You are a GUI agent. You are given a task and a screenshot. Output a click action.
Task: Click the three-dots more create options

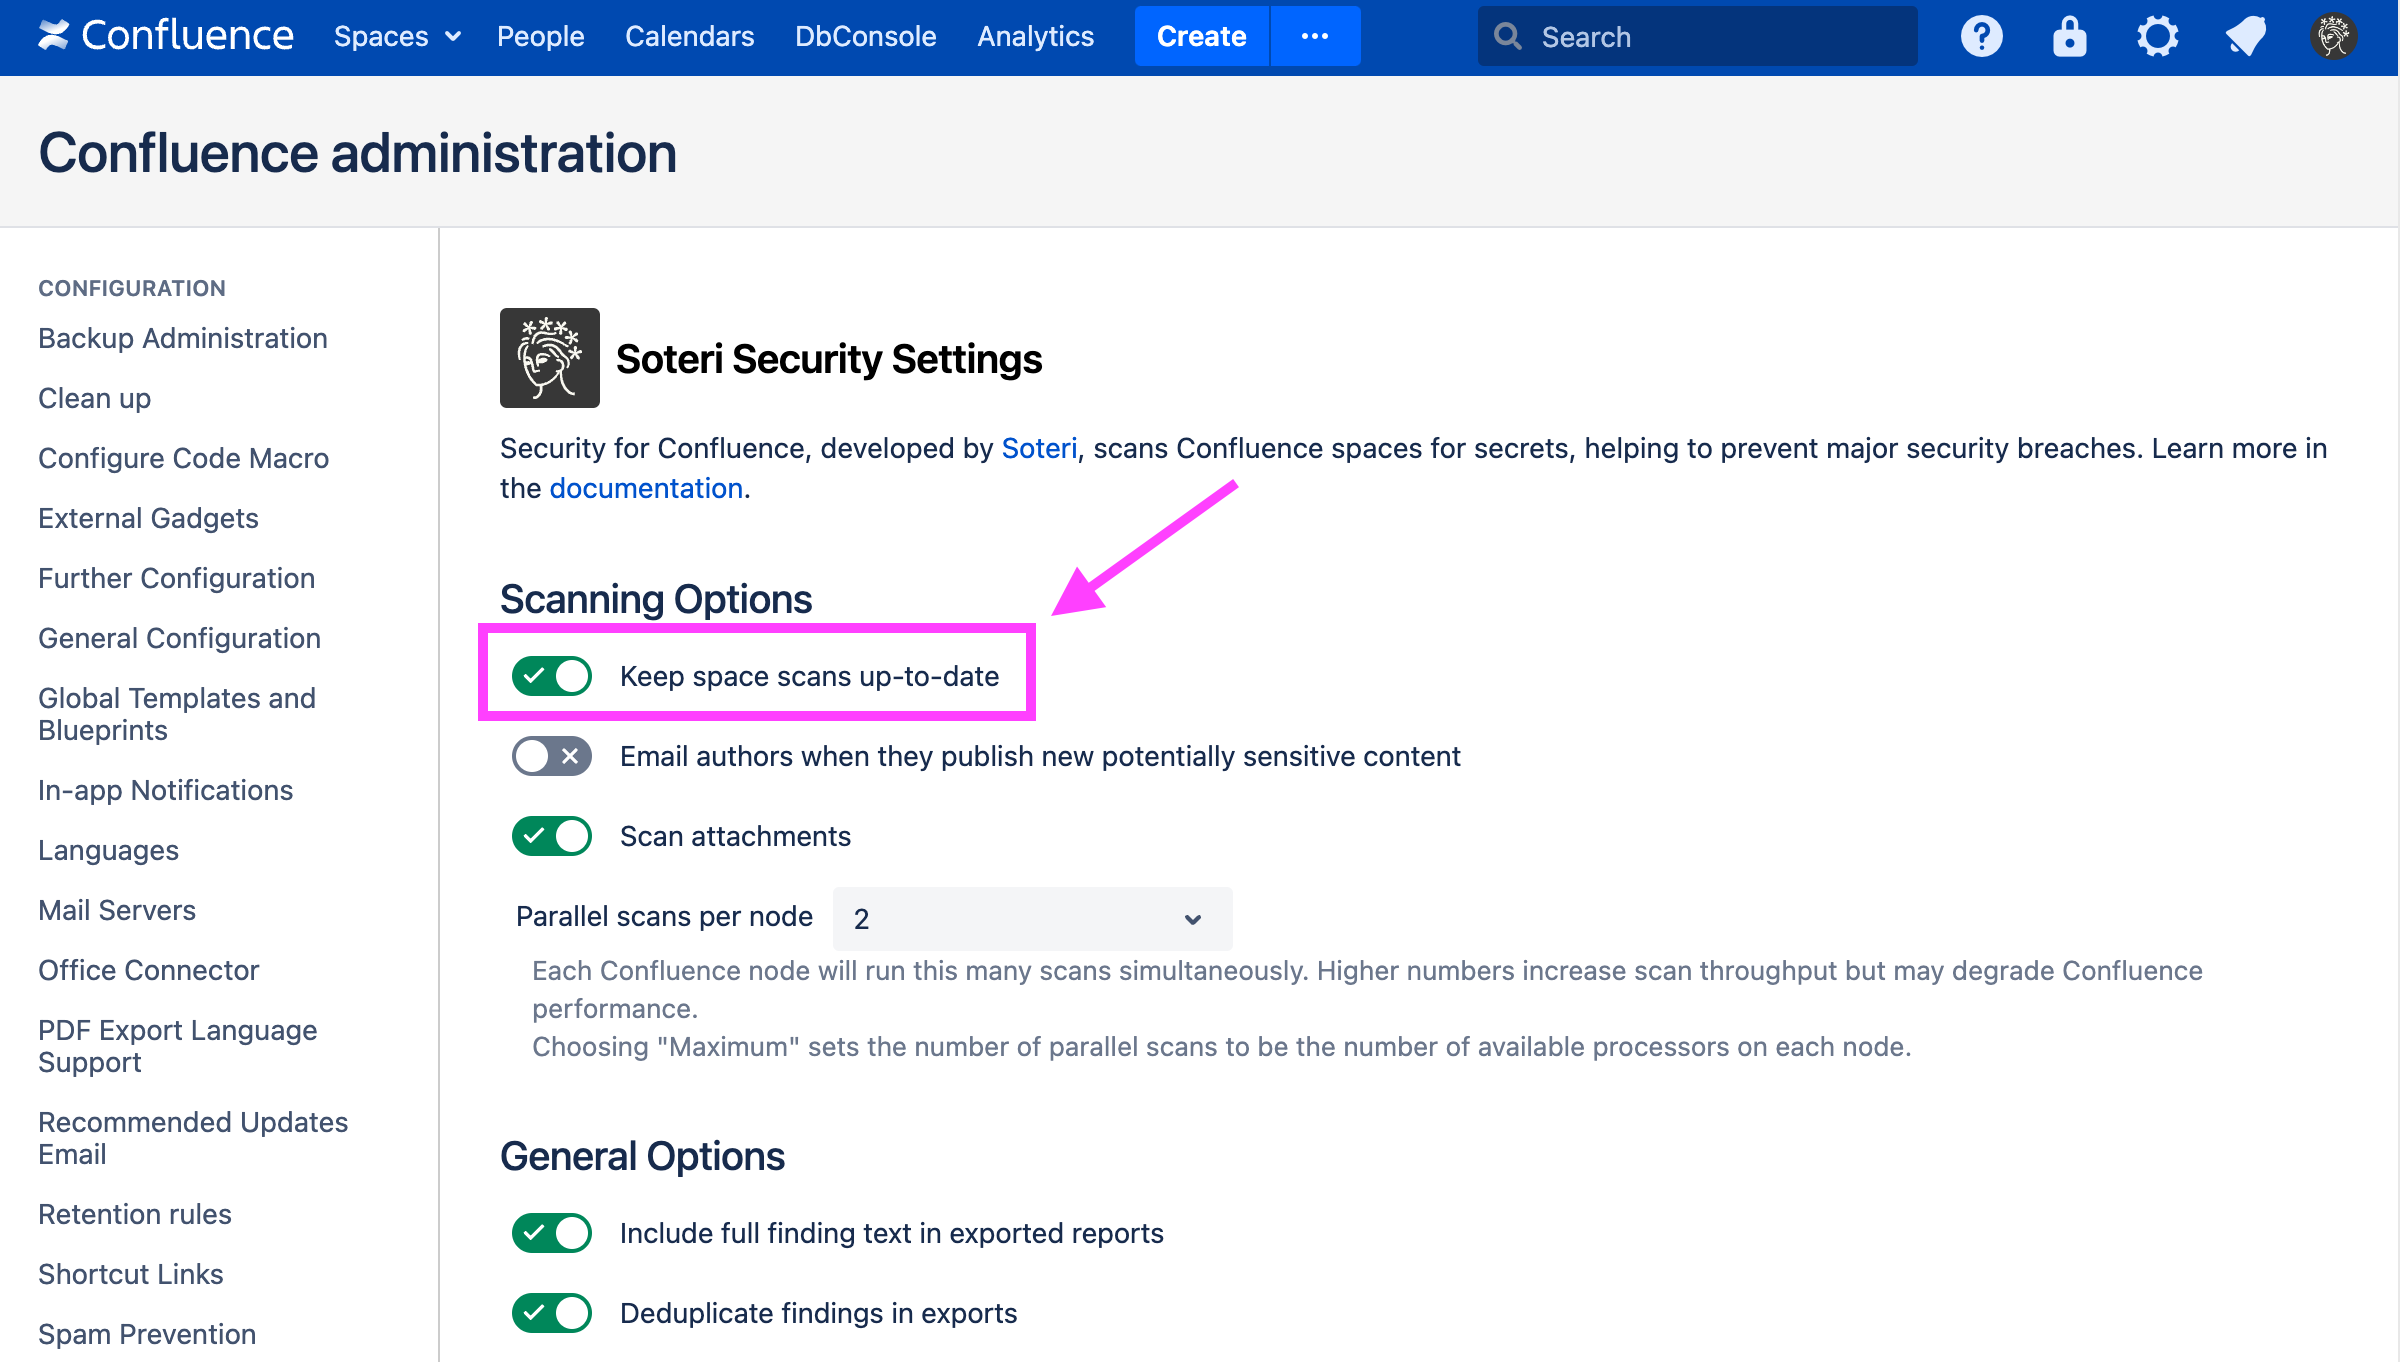(1314, 37)
